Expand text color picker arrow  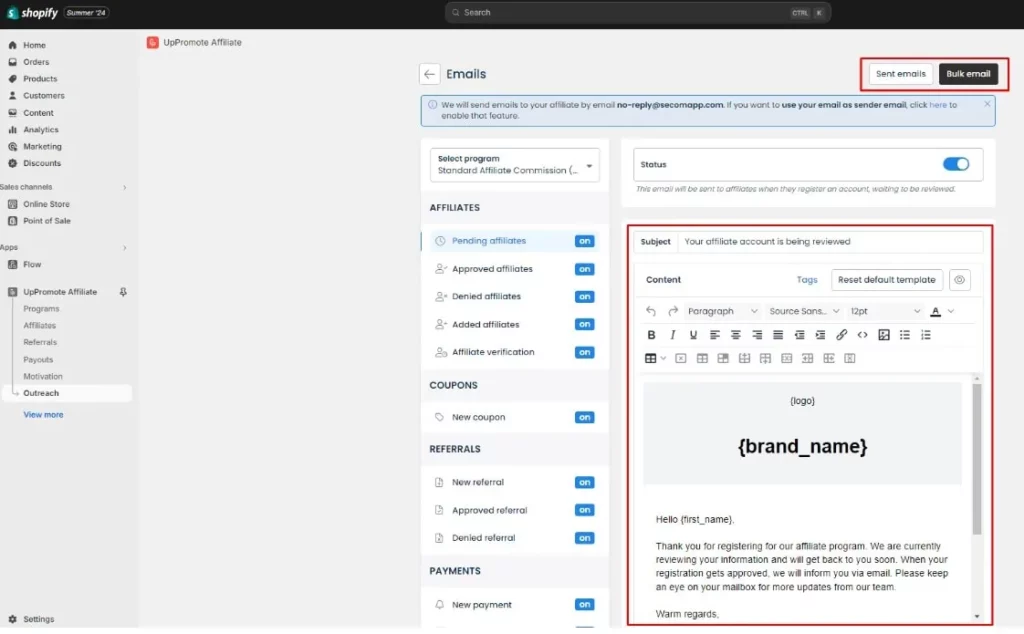coord(951,311)
